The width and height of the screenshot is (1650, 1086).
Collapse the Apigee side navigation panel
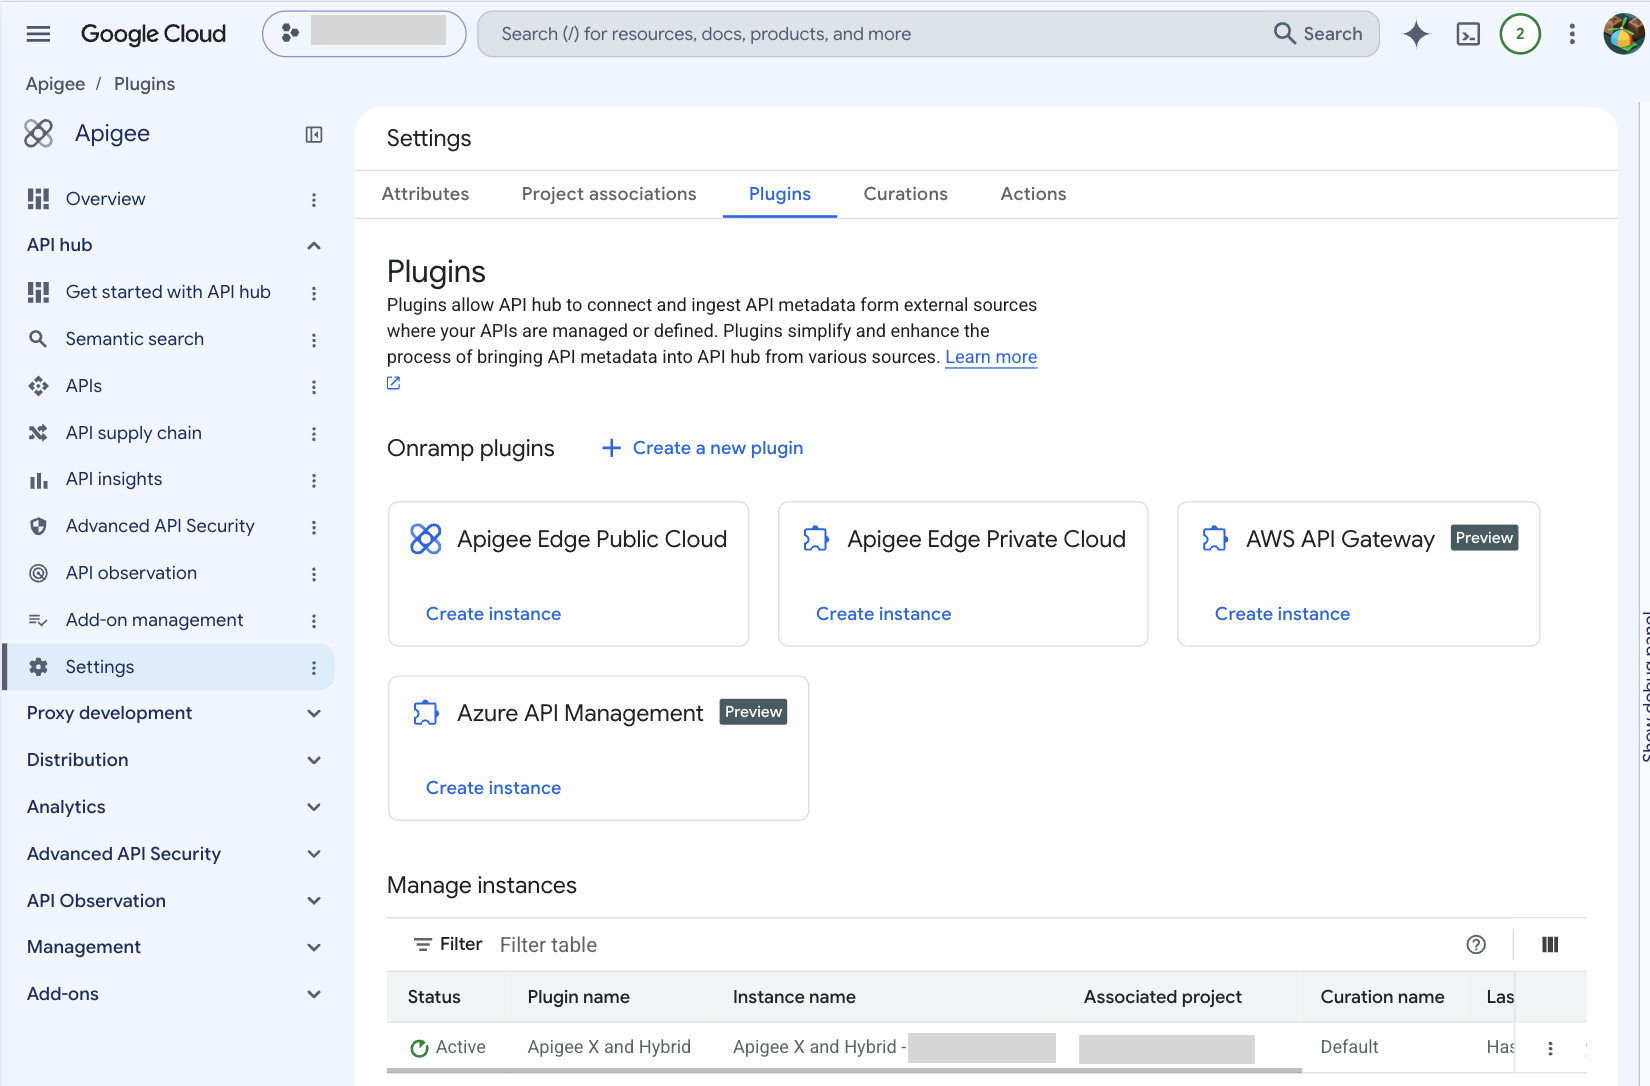[314, 134]
